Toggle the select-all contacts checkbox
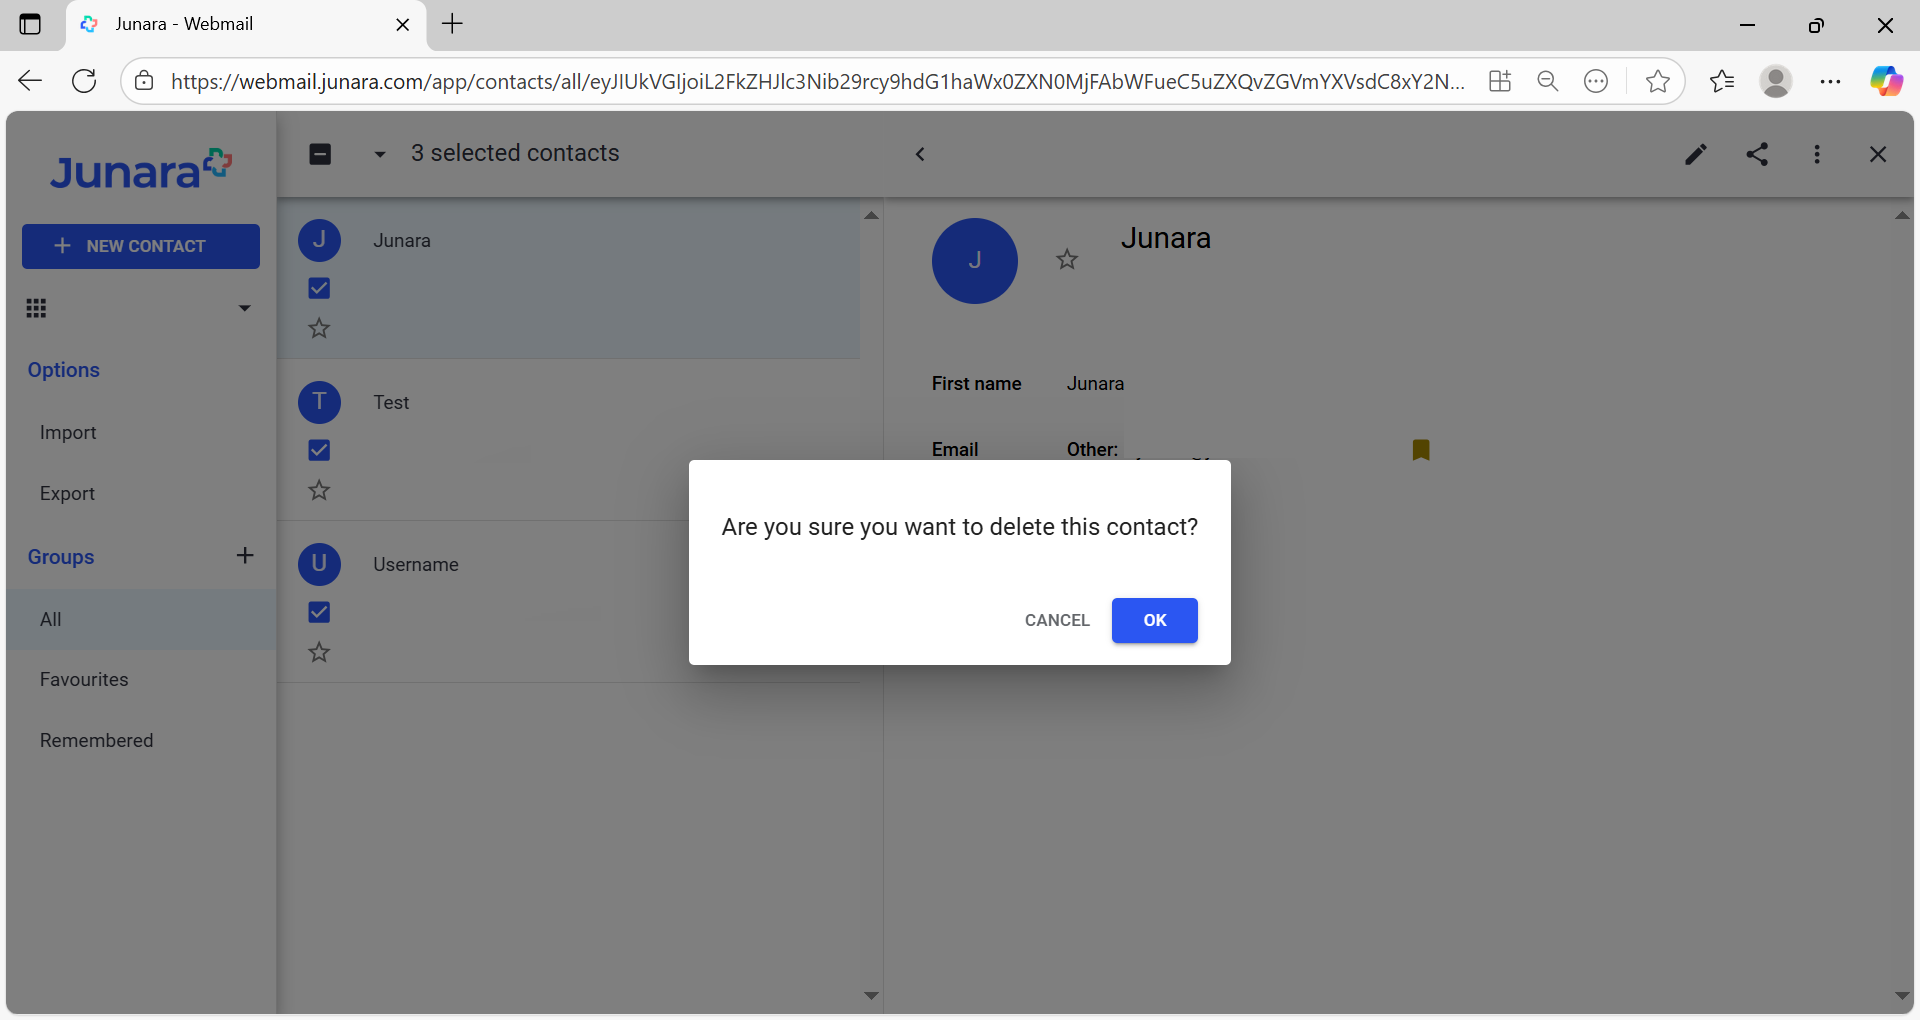The width and height of the screenshot is (1920, 1020). click(320, 154)
